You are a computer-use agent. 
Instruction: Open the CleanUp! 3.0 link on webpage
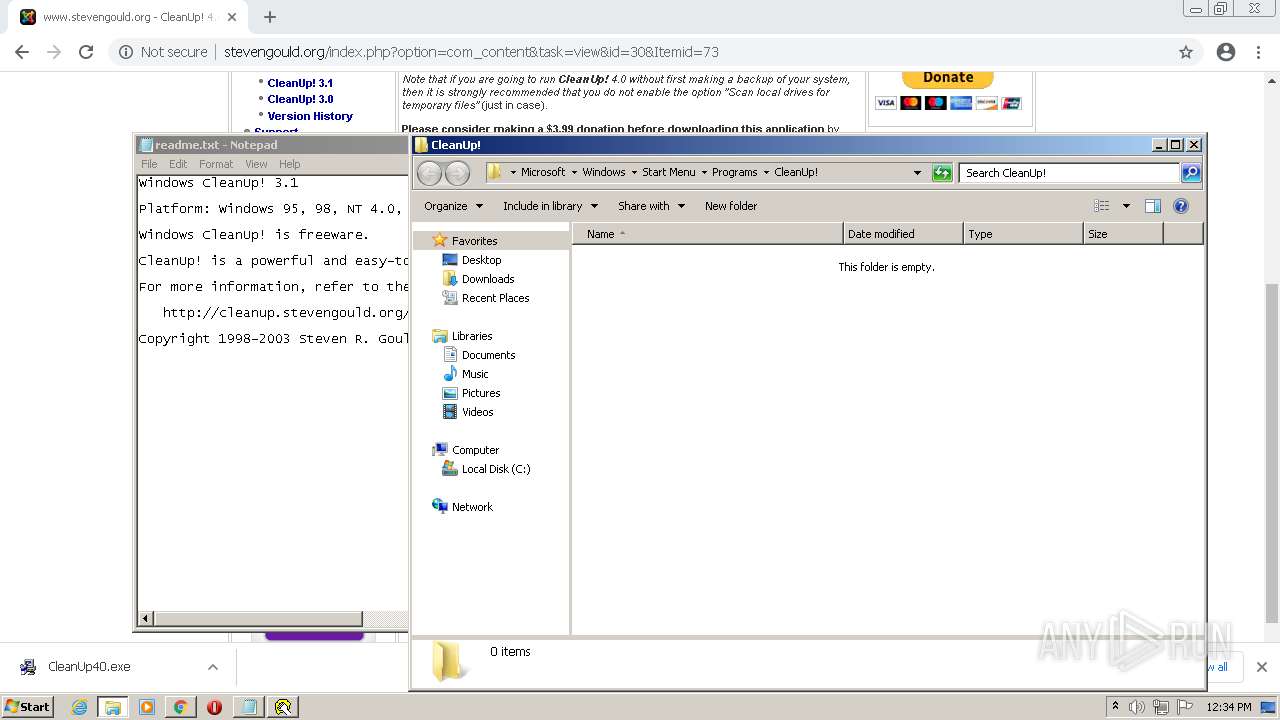300,99
